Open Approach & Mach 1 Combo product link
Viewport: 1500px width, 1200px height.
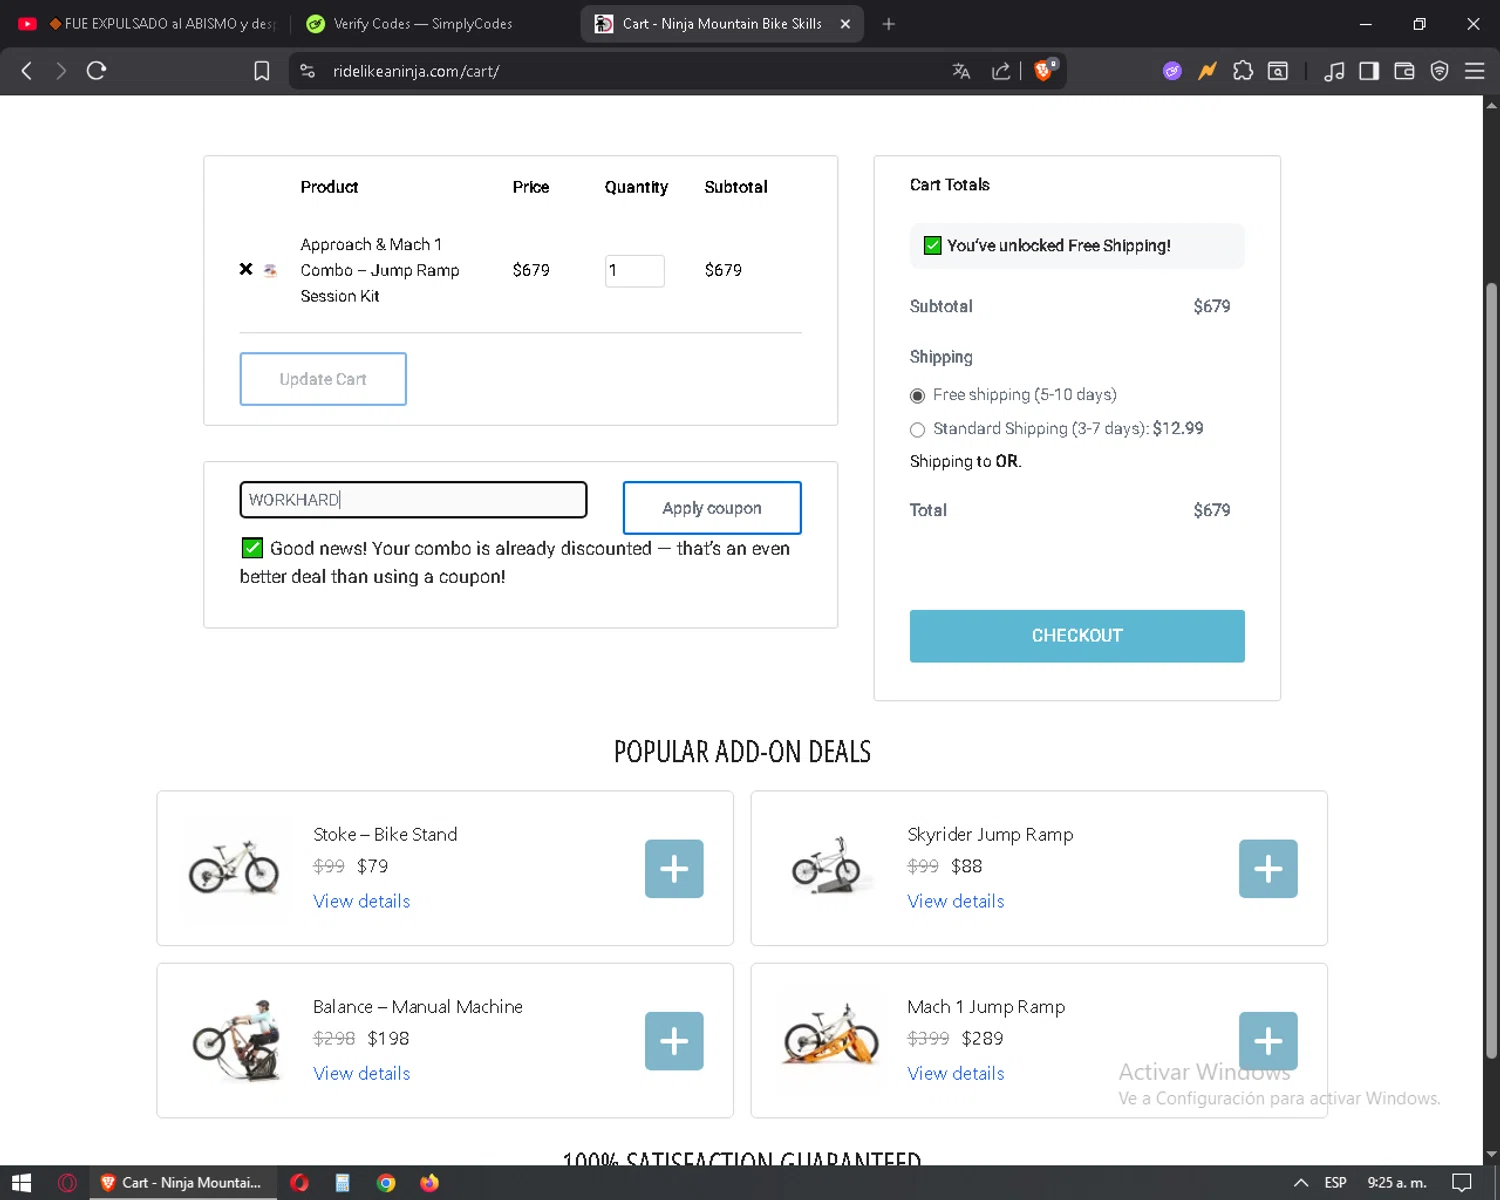click(x=380, y=270)
